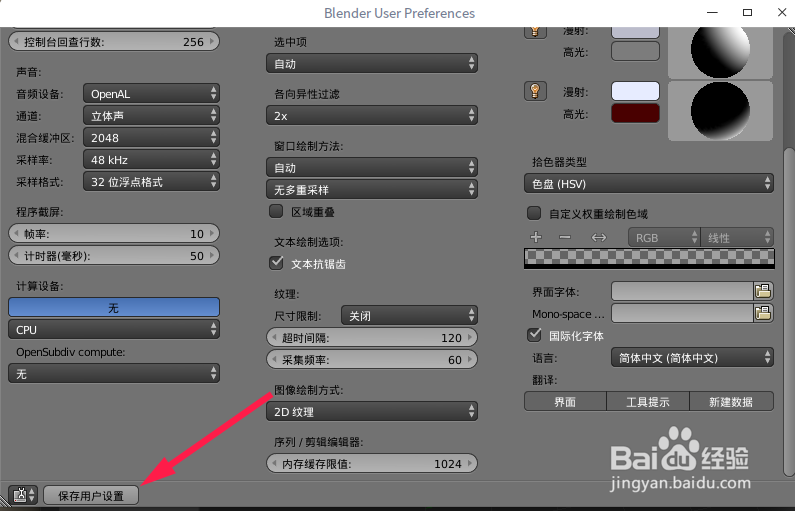Decrease 内存缓存限值 with left arrow
The image size is (795, 511).
(x=274, y=463)
